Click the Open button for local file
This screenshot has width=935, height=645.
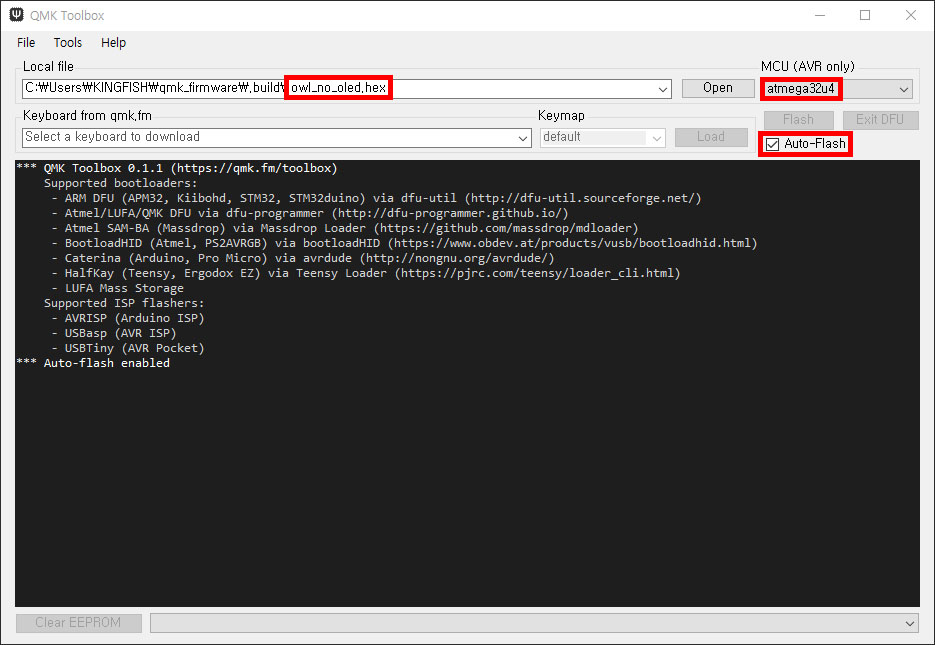(x=717, y=88)
